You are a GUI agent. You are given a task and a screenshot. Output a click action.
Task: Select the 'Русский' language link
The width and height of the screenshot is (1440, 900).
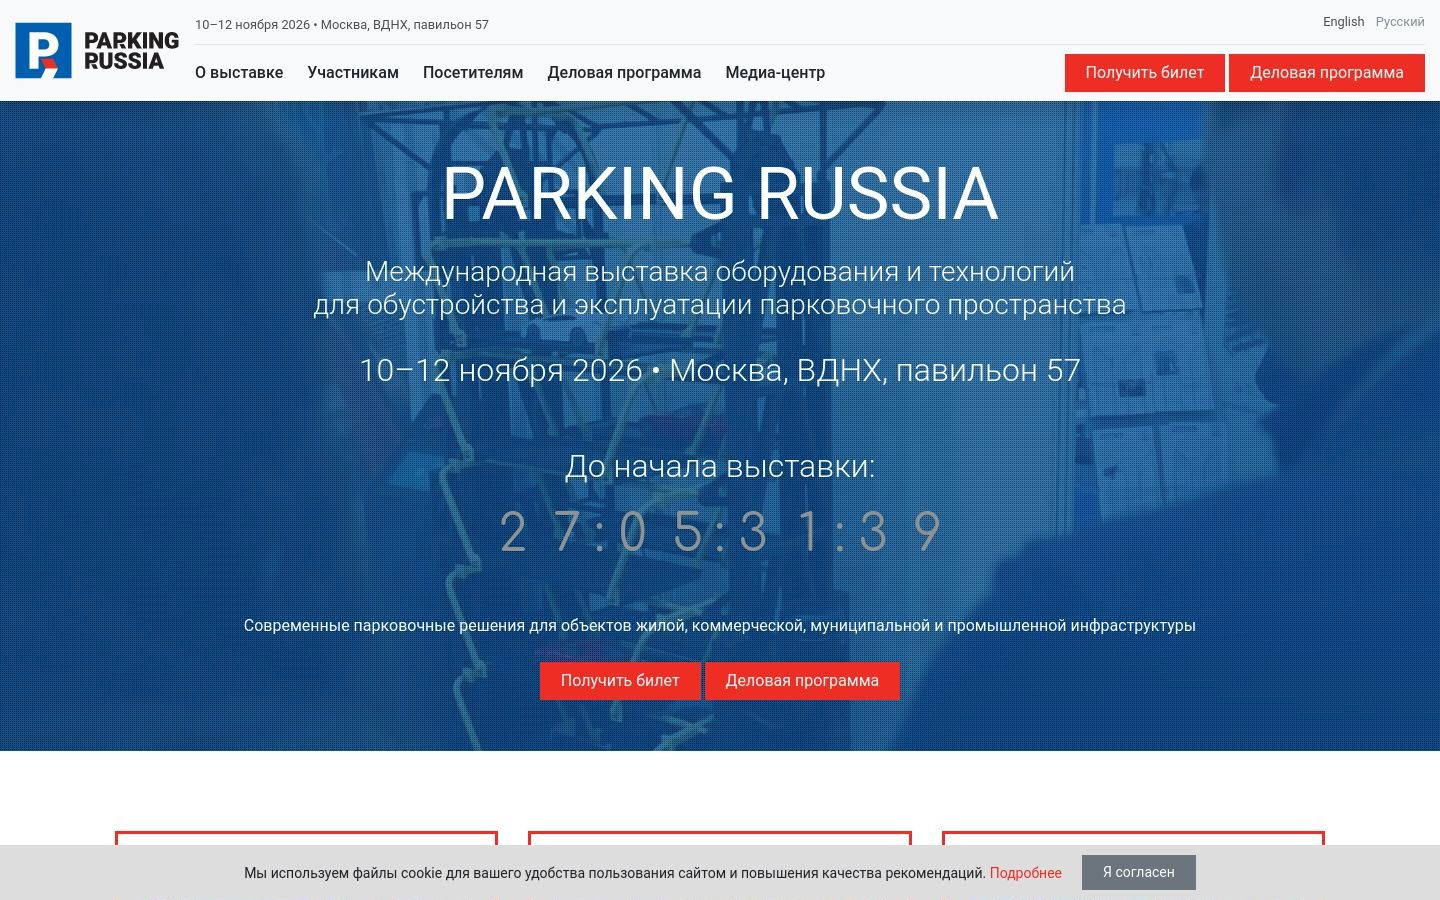1400,22
